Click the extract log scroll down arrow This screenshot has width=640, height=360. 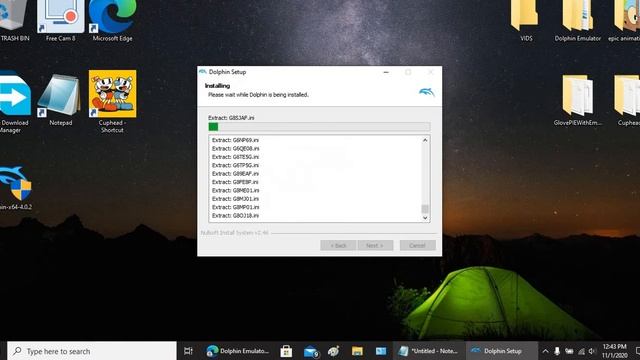coord(425,218)
